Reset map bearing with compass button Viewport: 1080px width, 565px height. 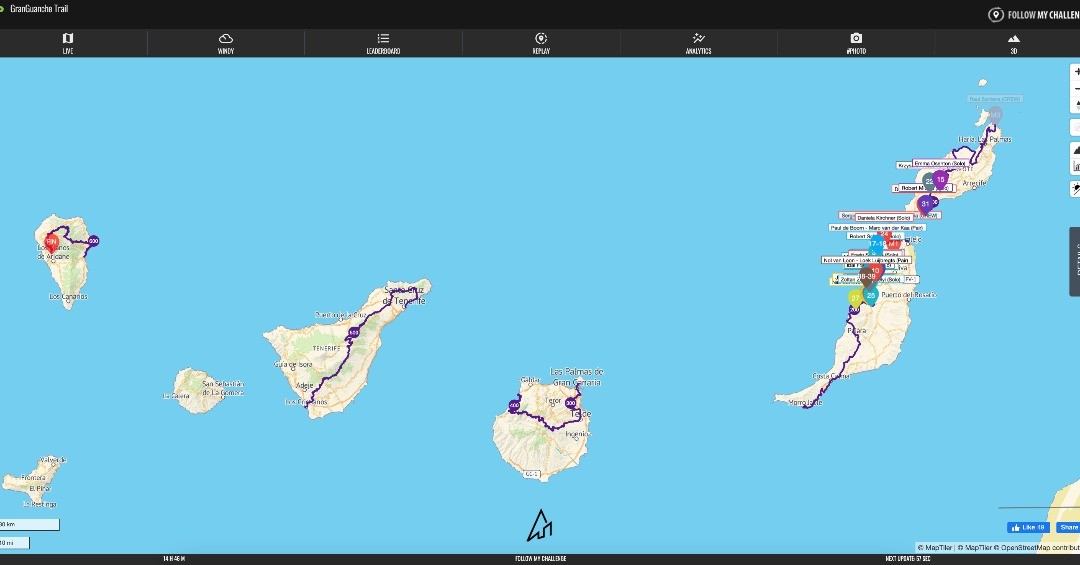(x=1075, y=104)
